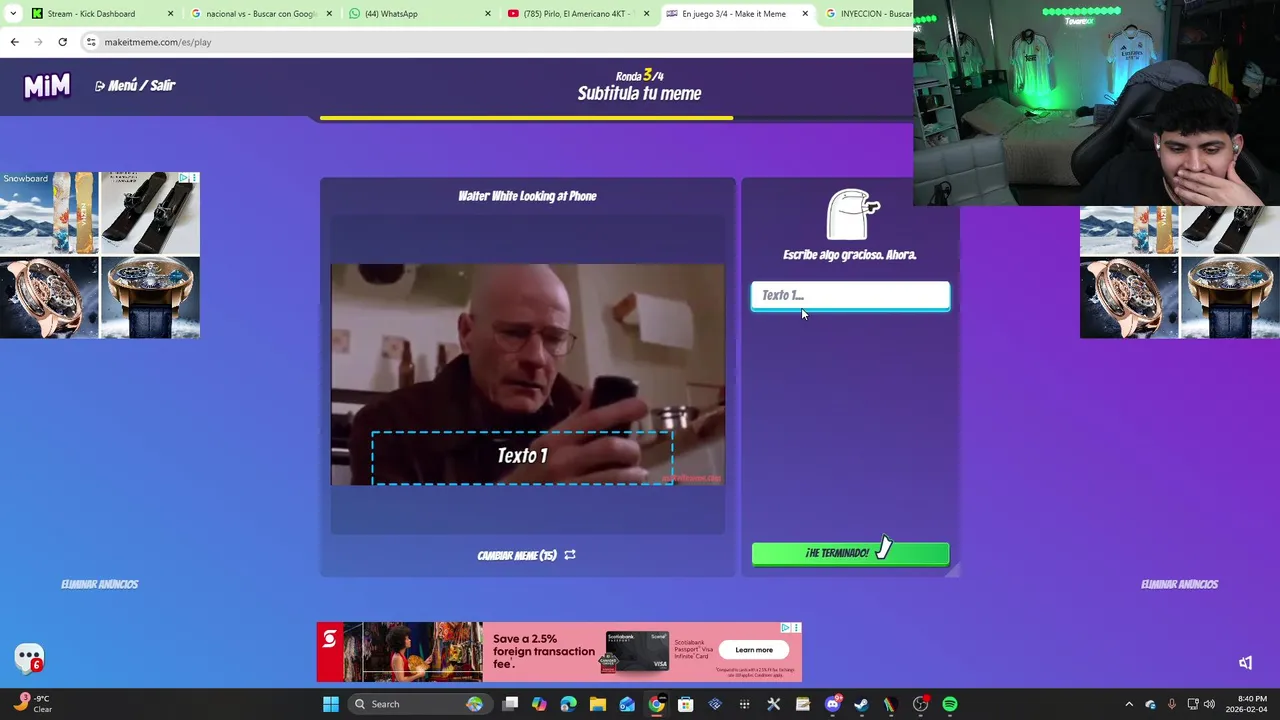Open Copilot from taskbar

[x=539, y=704]
